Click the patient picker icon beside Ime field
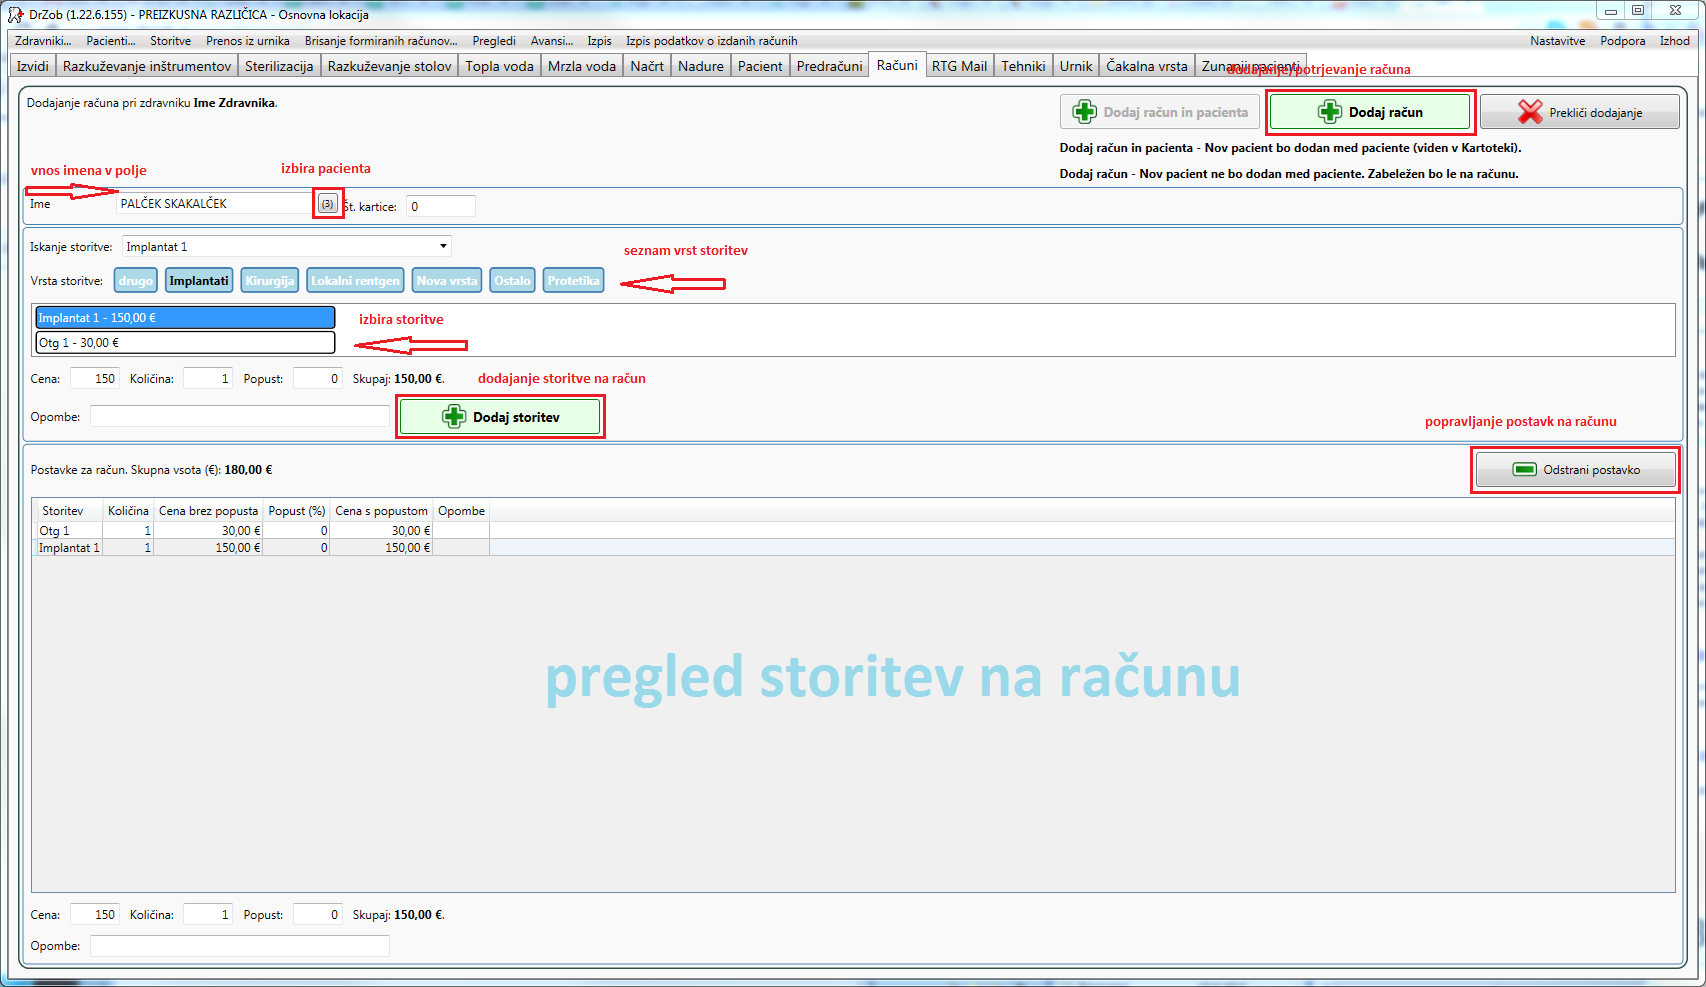The image size is (1706, 987). (327, 204)
